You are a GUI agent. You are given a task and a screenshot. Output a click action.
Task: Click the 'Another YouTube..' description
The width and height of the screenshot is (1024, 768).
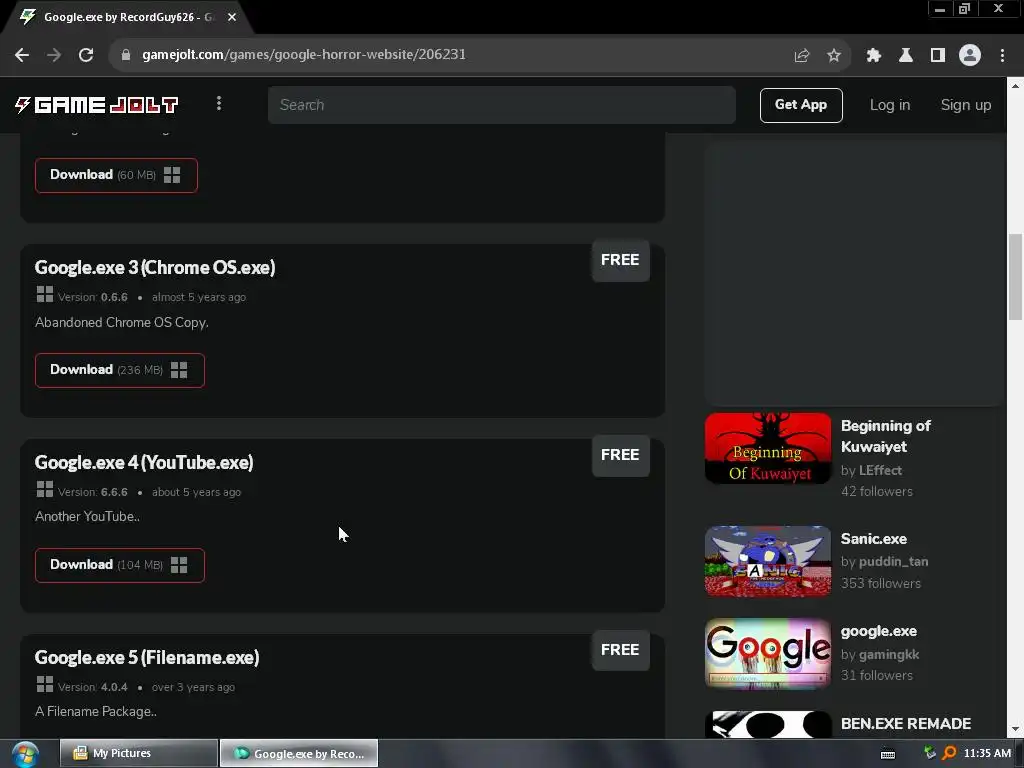tap(88, 517)
